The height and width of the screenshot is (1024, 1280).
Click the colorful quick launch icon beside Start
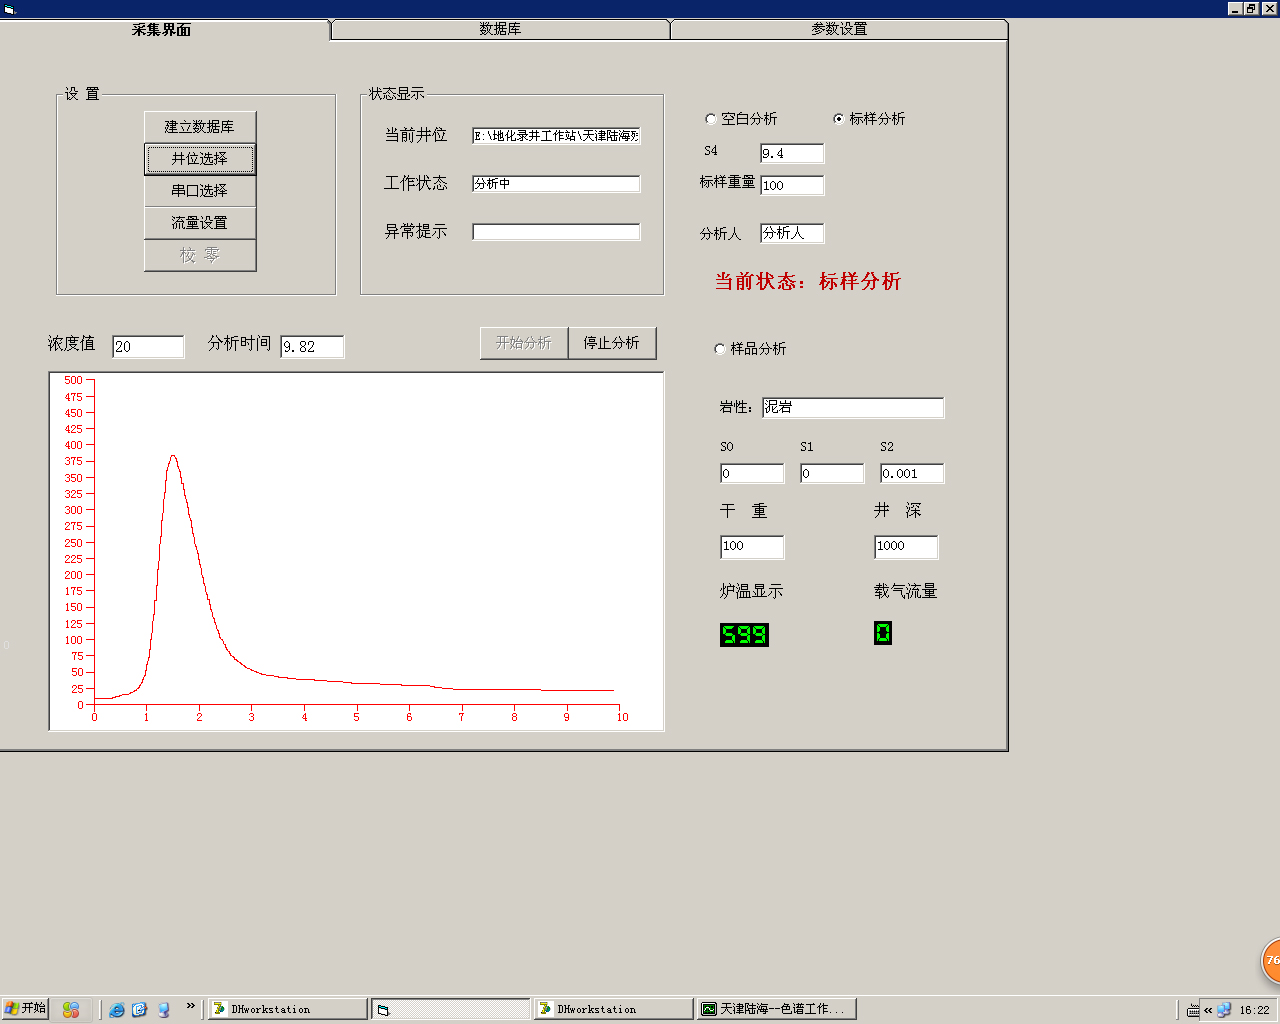pyautogui.click(x=71, y=1010)
